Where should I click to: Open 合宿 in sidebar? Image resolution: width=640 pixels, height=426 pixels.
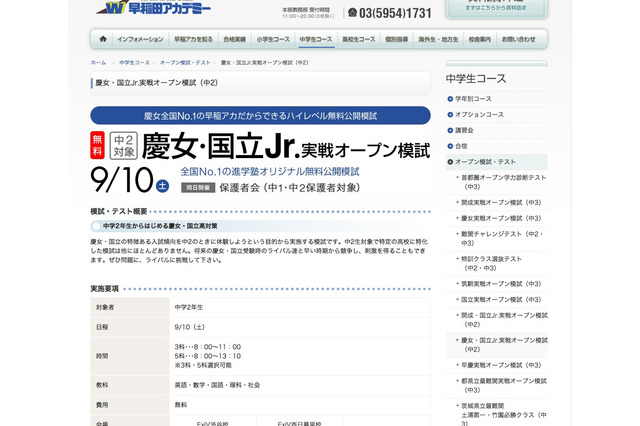tap(461, 146)
